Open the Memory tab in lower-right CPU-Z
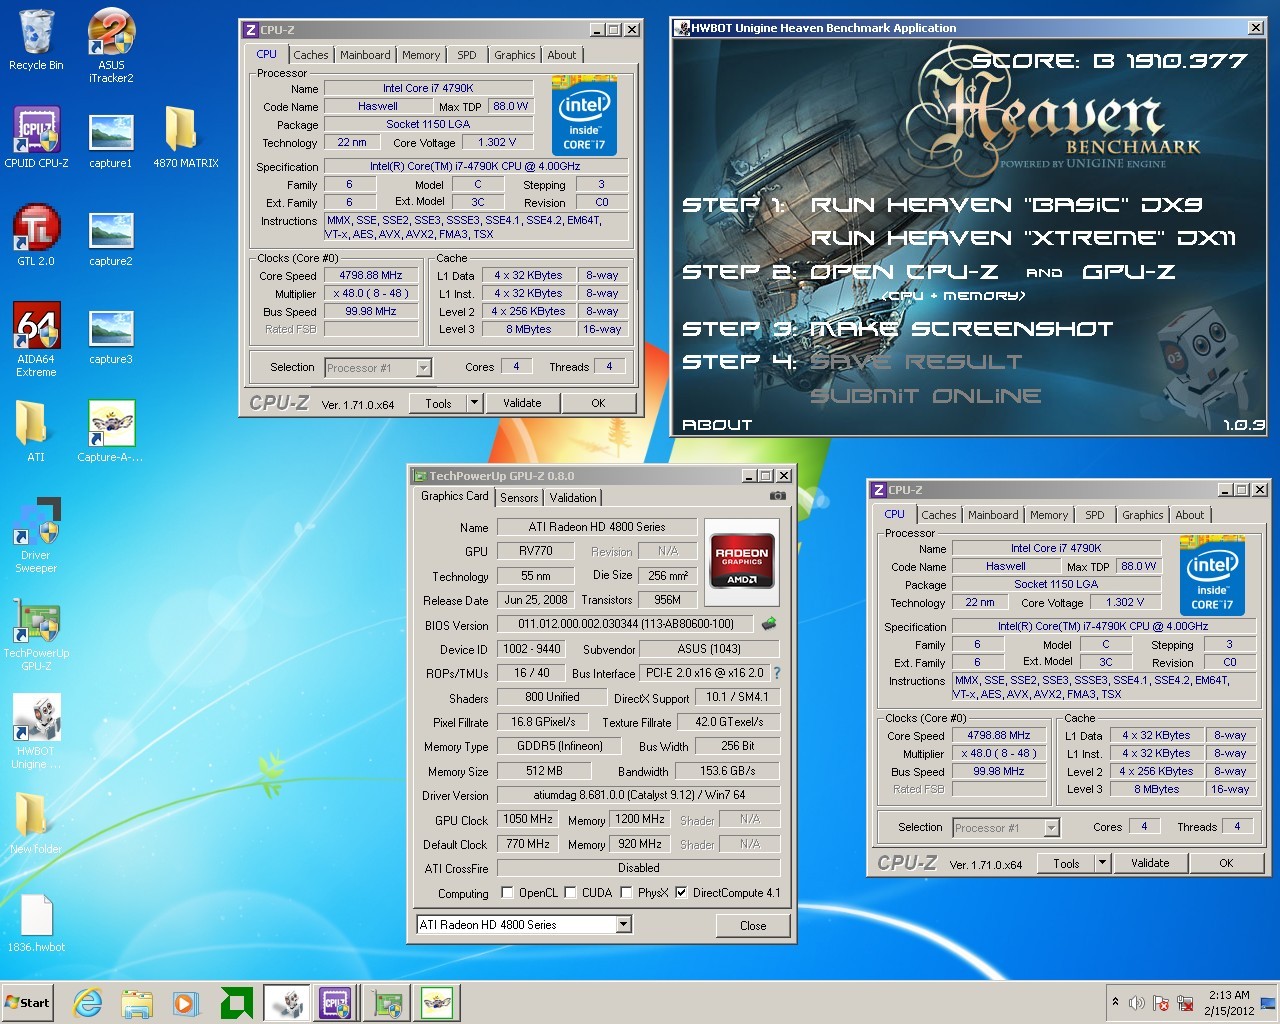The width and height of the screenshot is (1280, 1024). (1049, 515)
